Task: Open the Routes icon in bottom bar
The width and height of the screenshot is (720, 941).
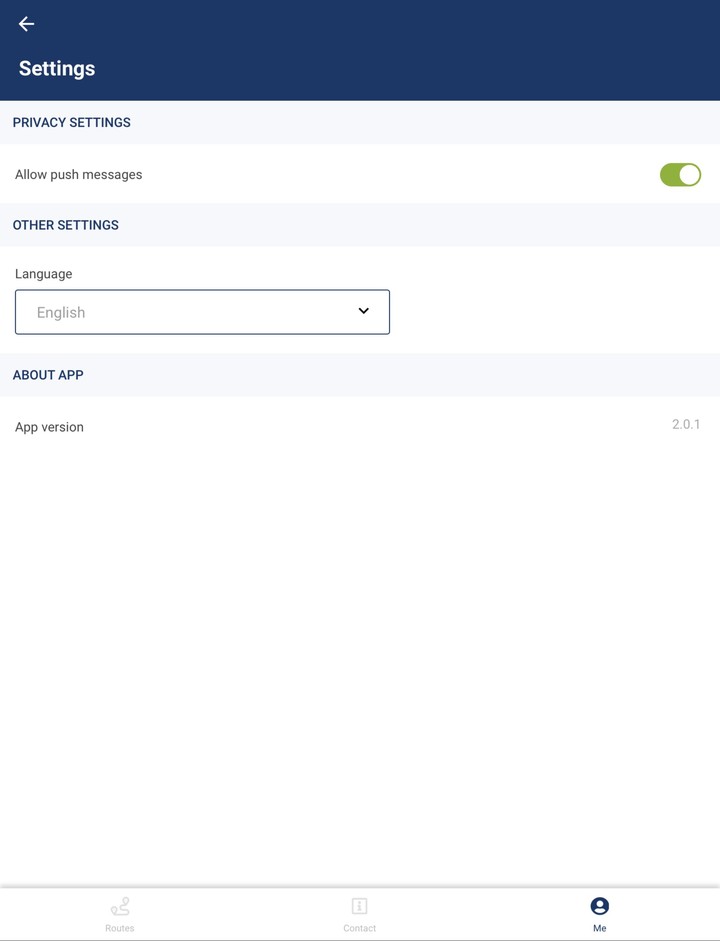Action: tap(120, 906)
